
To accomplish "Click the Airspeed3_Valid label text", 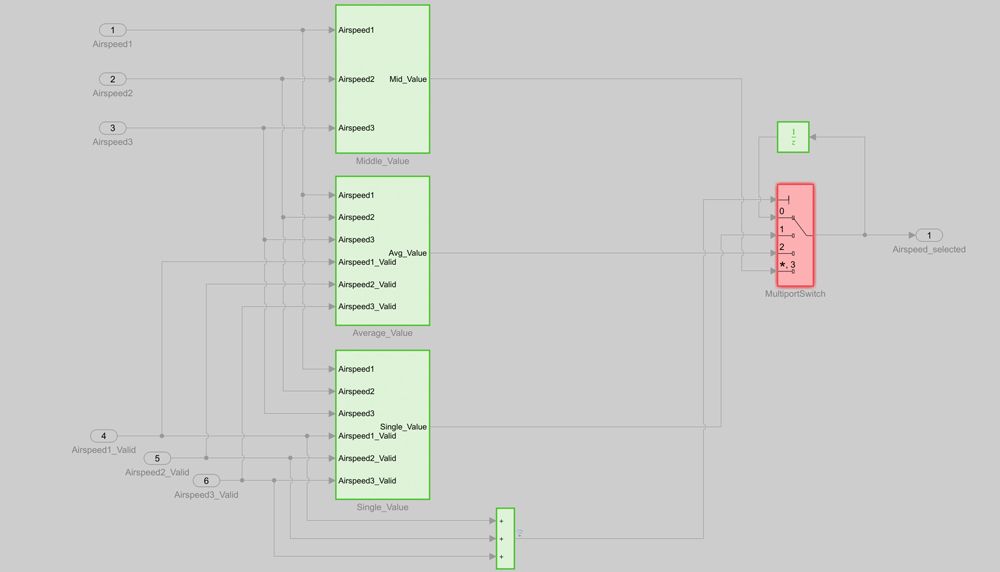I will [206, 494].
